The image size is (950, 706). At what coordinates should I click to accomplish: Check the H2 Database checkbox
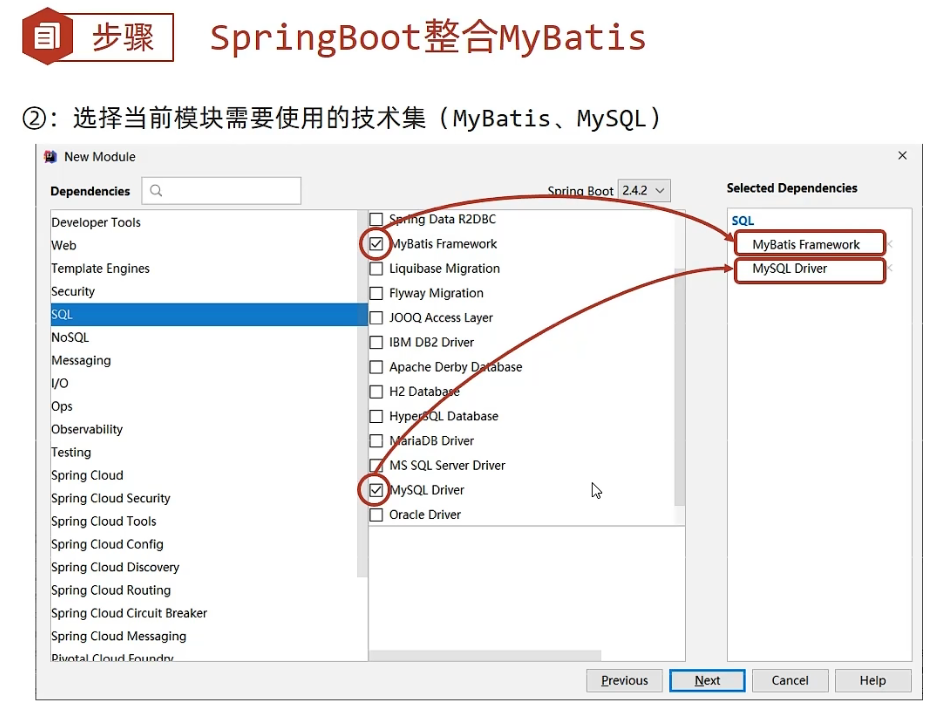point(376,391)
